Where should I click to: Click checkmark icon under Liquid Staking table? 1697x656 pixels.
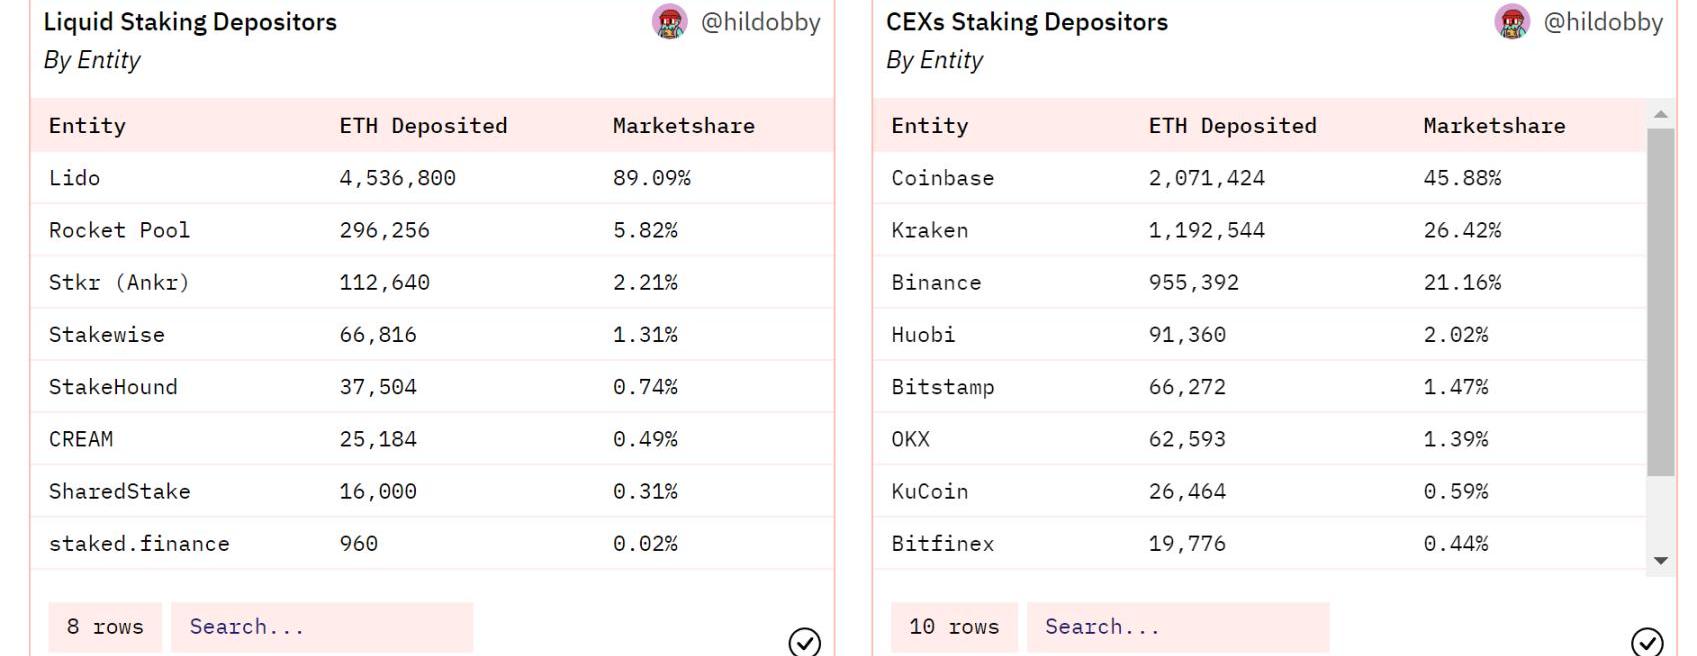click(805, 641)
